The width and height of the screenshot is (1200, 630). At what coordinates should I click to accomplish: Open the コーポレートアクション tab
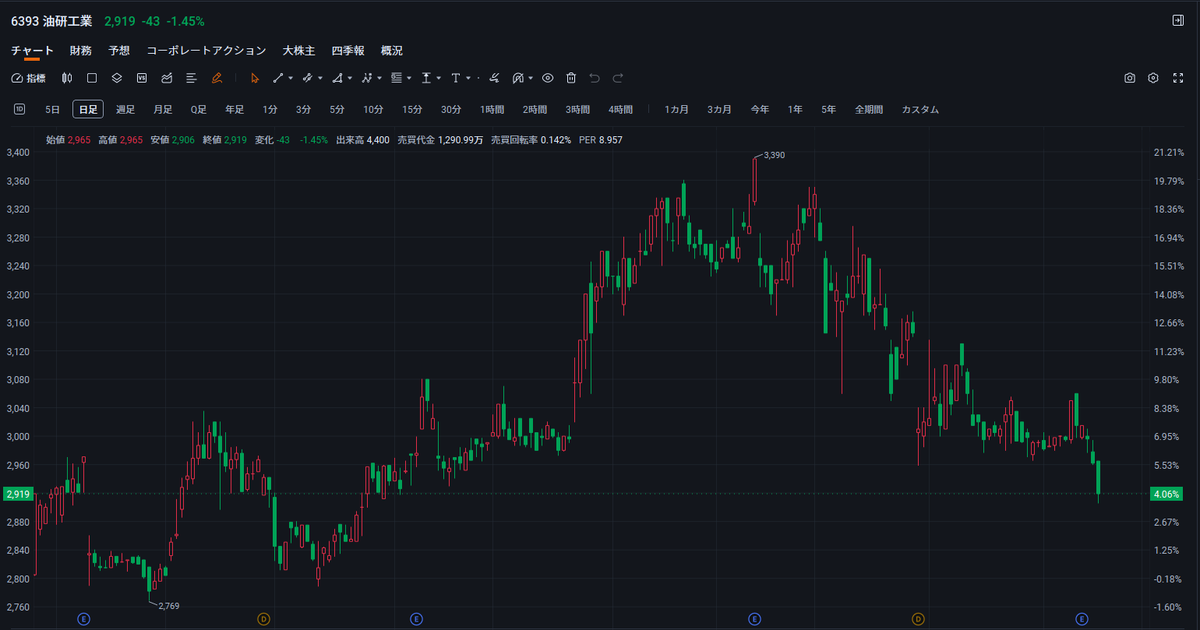[207, 50]
